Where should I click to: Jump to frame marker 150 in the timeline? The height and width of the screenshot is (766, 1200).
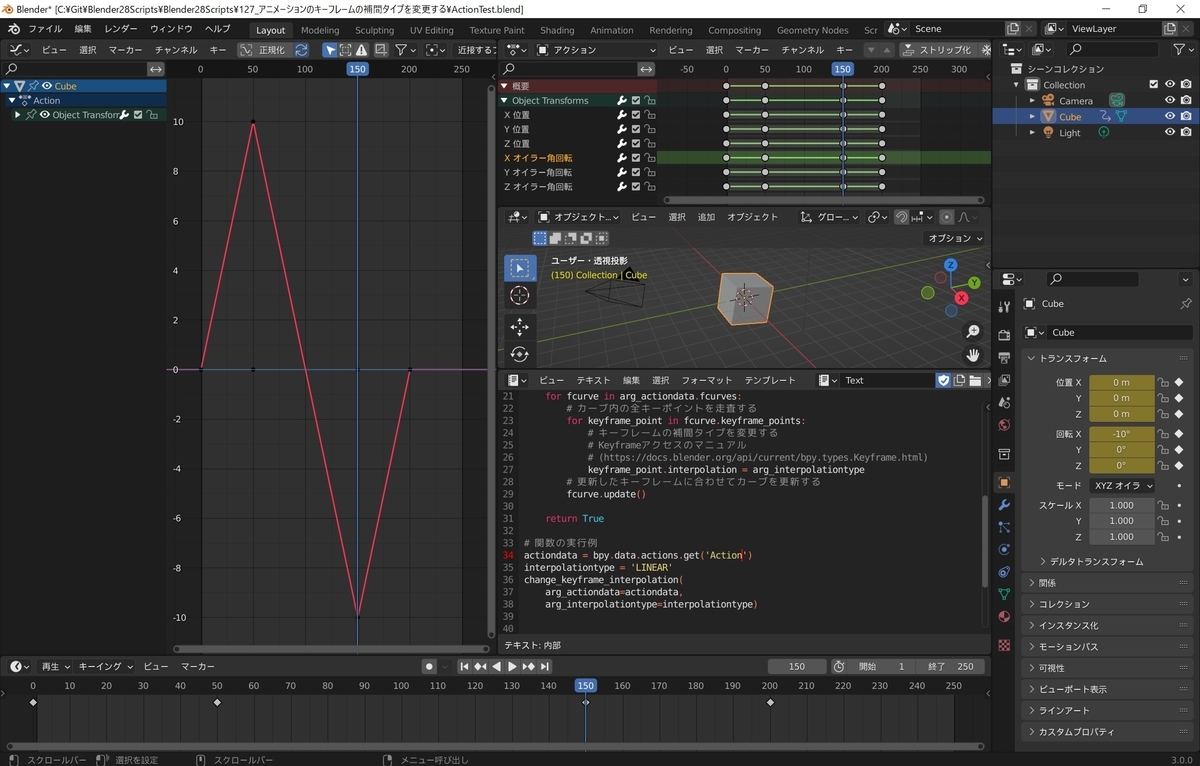[x=585, y=686]
